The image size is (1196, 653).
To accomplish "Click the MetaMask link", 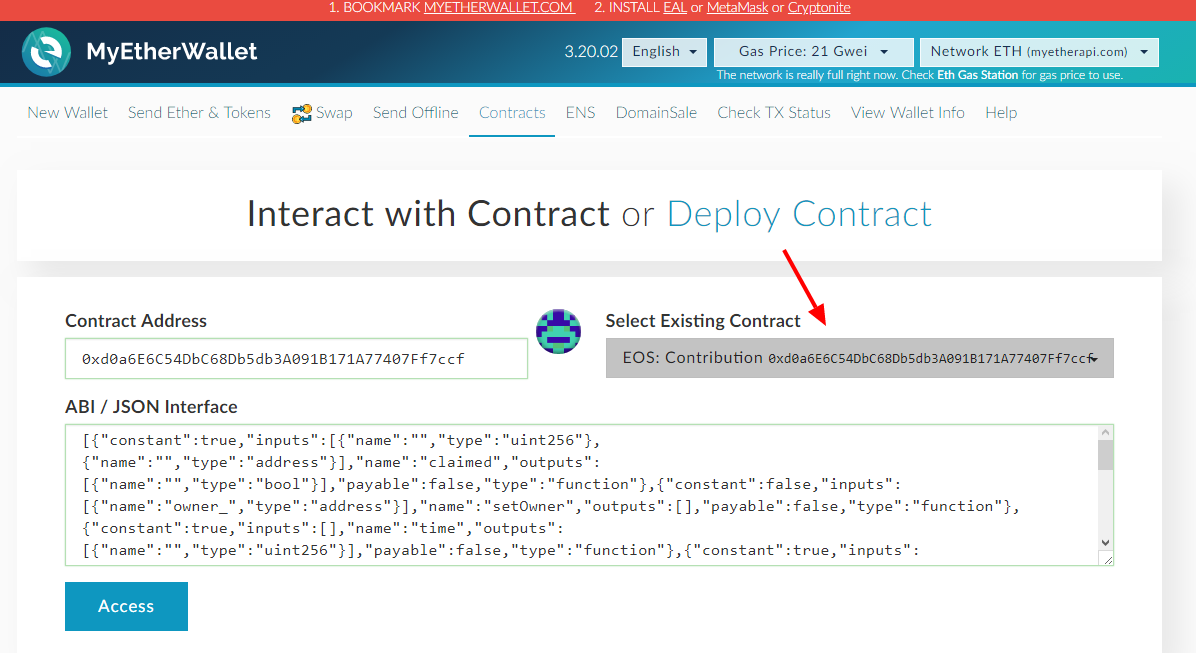I will click(x=738, y=8).
